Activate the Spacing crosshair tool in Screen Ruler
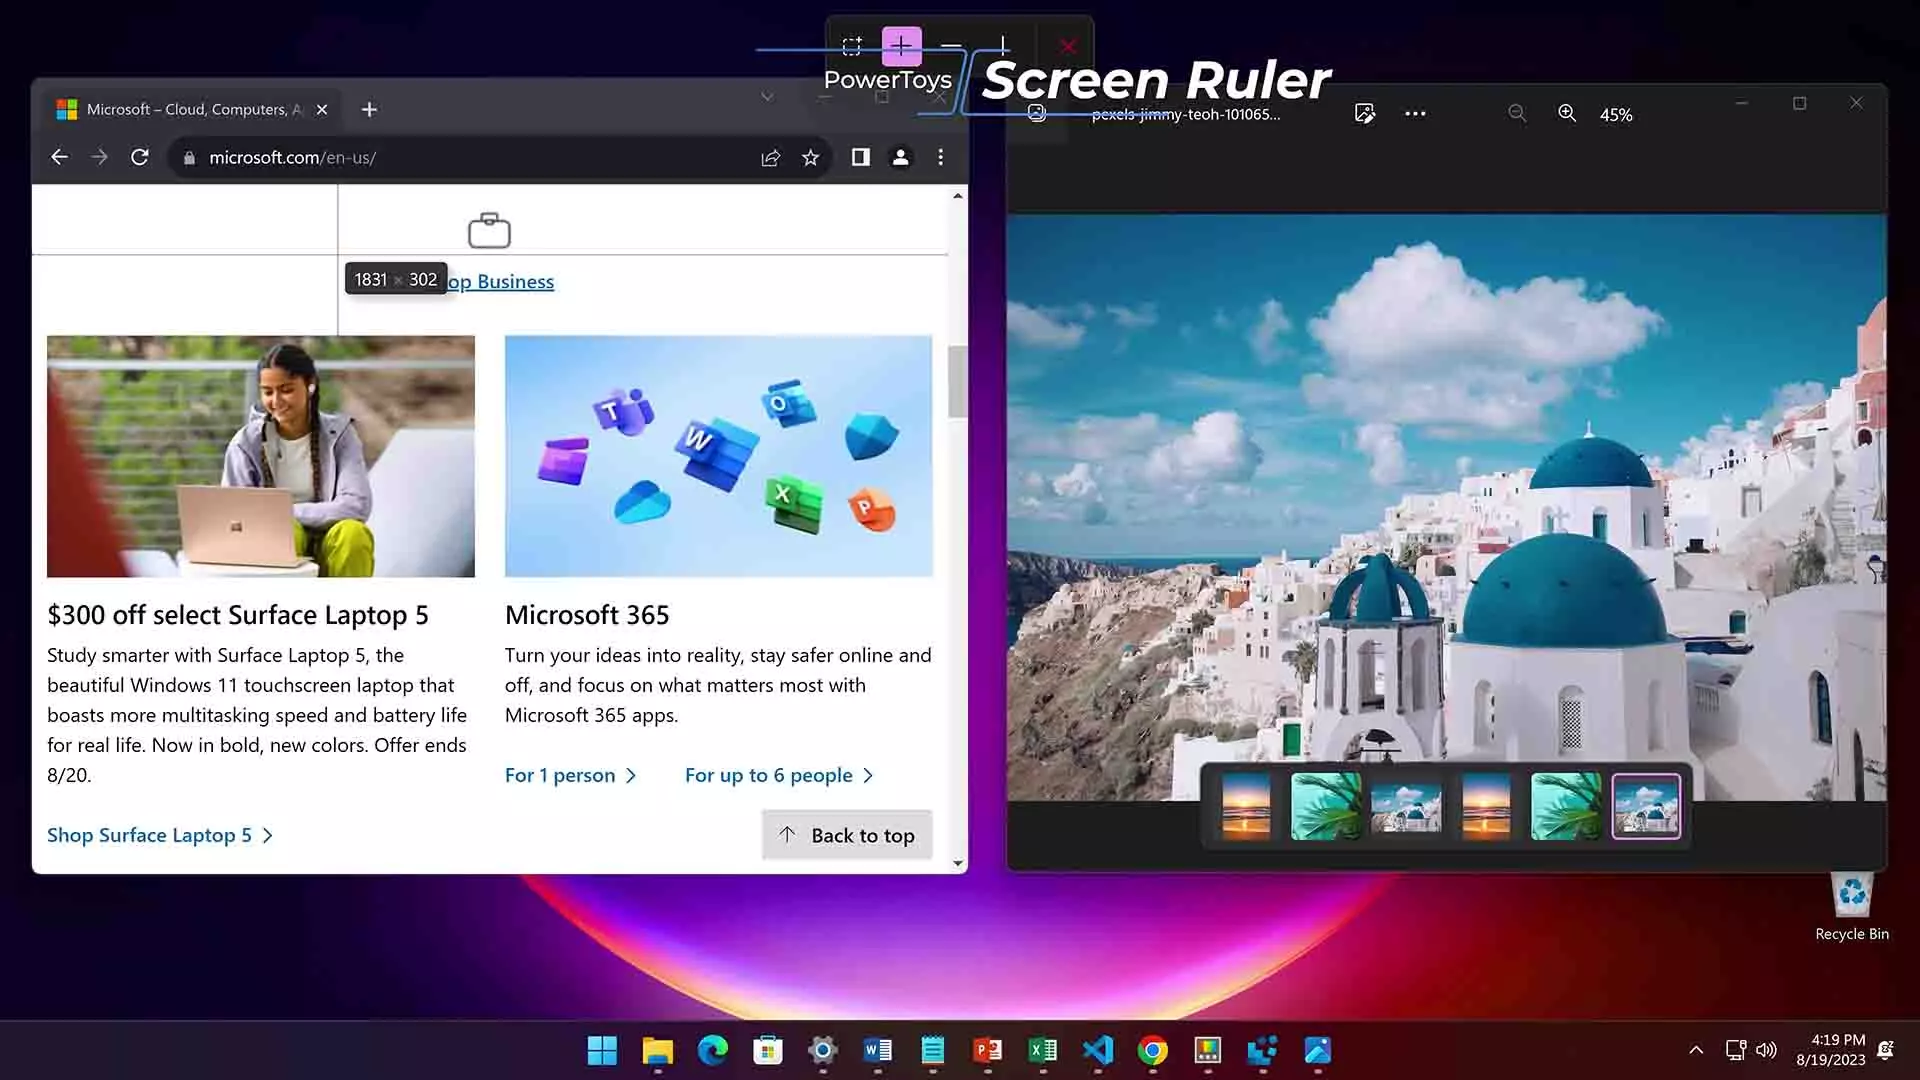Viewport: 1920px width, 1080px height. point(901,46)
